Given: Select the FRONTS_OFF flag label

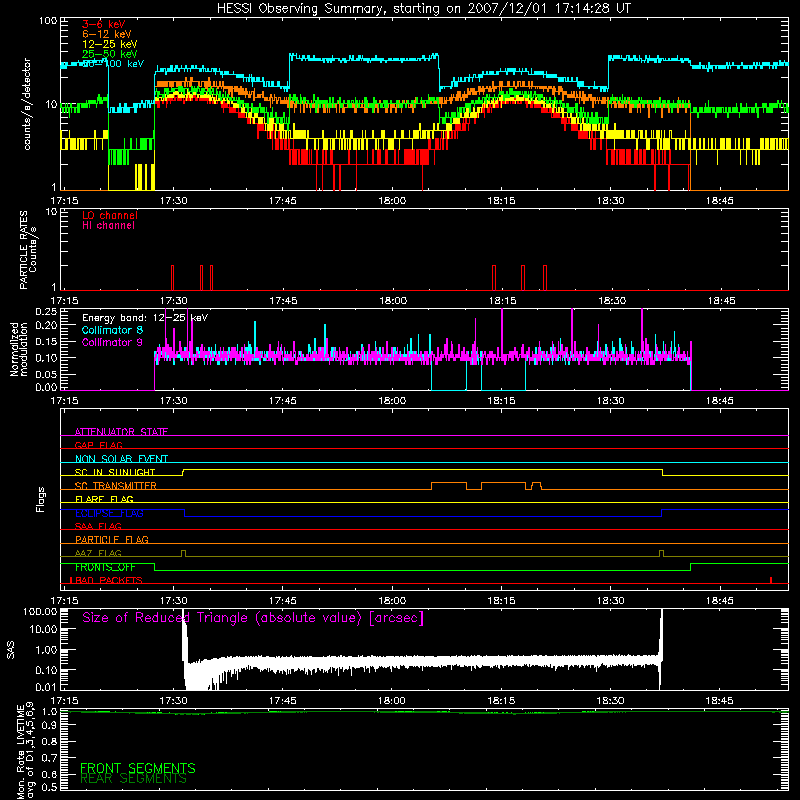Looking at the screenshot, I should (105, 567).
